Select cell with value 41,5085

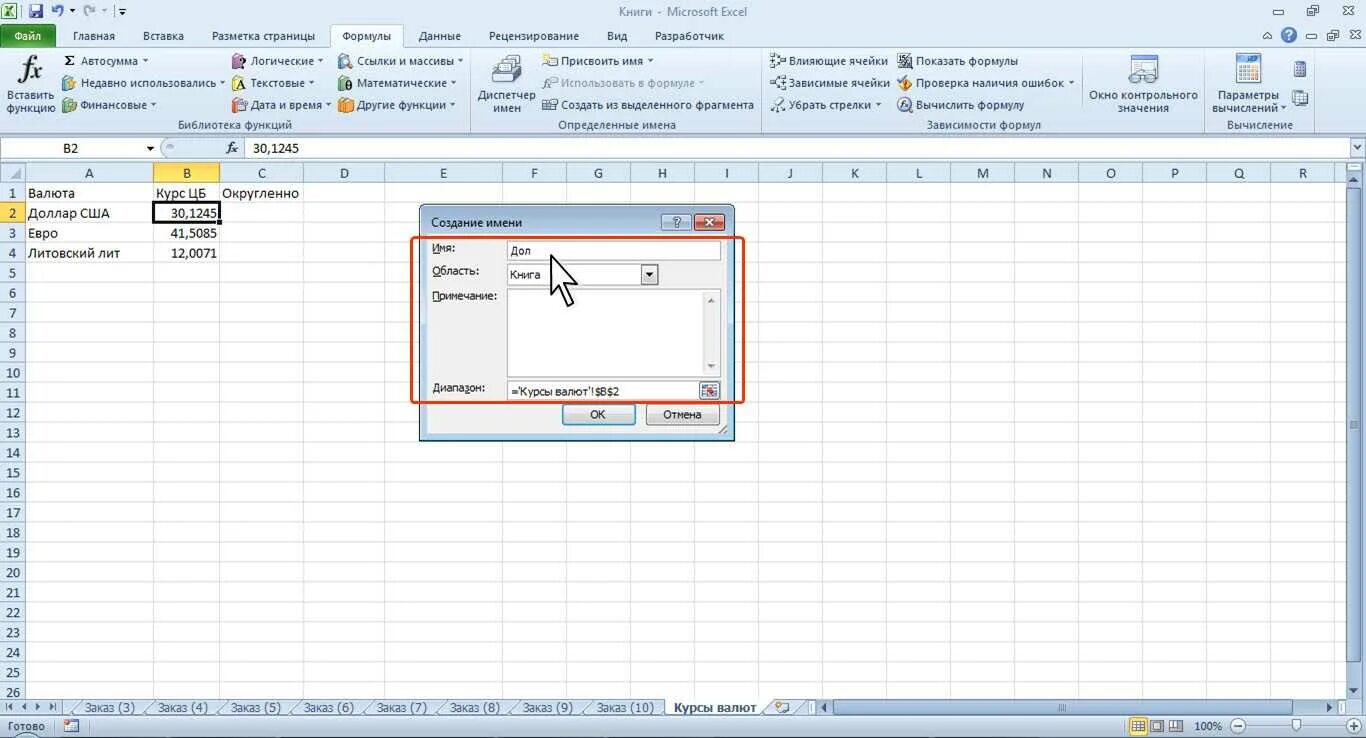tap(187, 233)
